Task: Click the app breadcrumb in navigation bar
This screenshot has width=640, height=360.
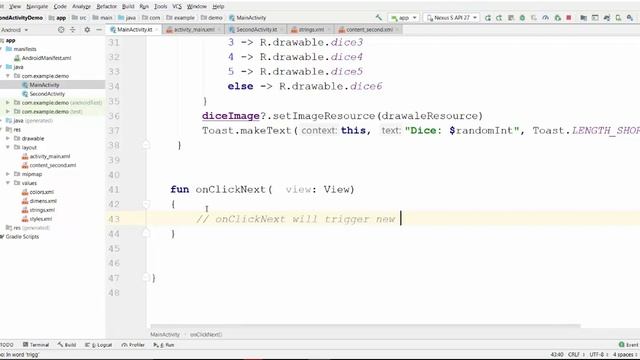Action: (x=57, y=18)
